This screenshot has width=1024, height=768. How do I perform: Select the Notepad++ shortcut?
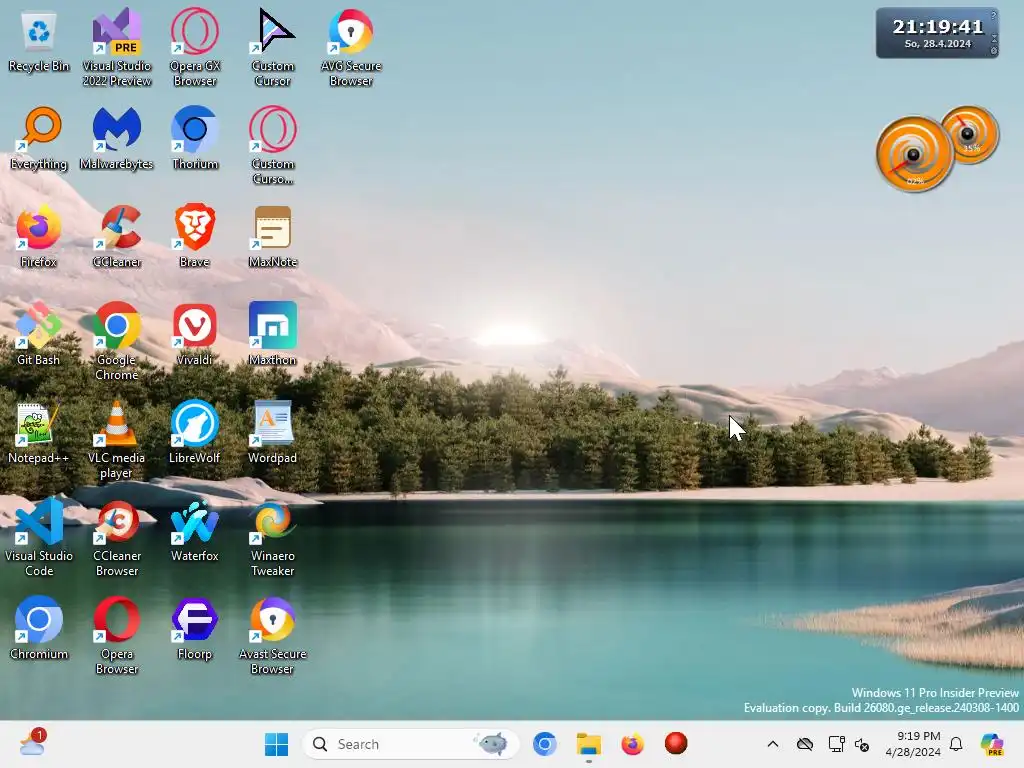pyautogui.click(x=39, y=432)
